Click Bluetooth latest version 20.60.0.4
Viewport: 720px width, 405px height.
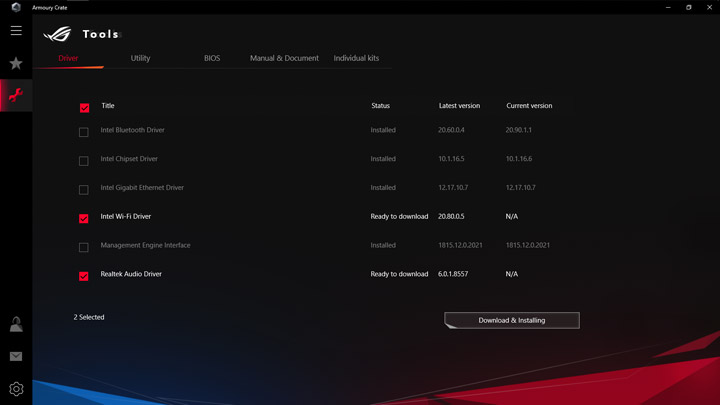[x=451, y=130]
